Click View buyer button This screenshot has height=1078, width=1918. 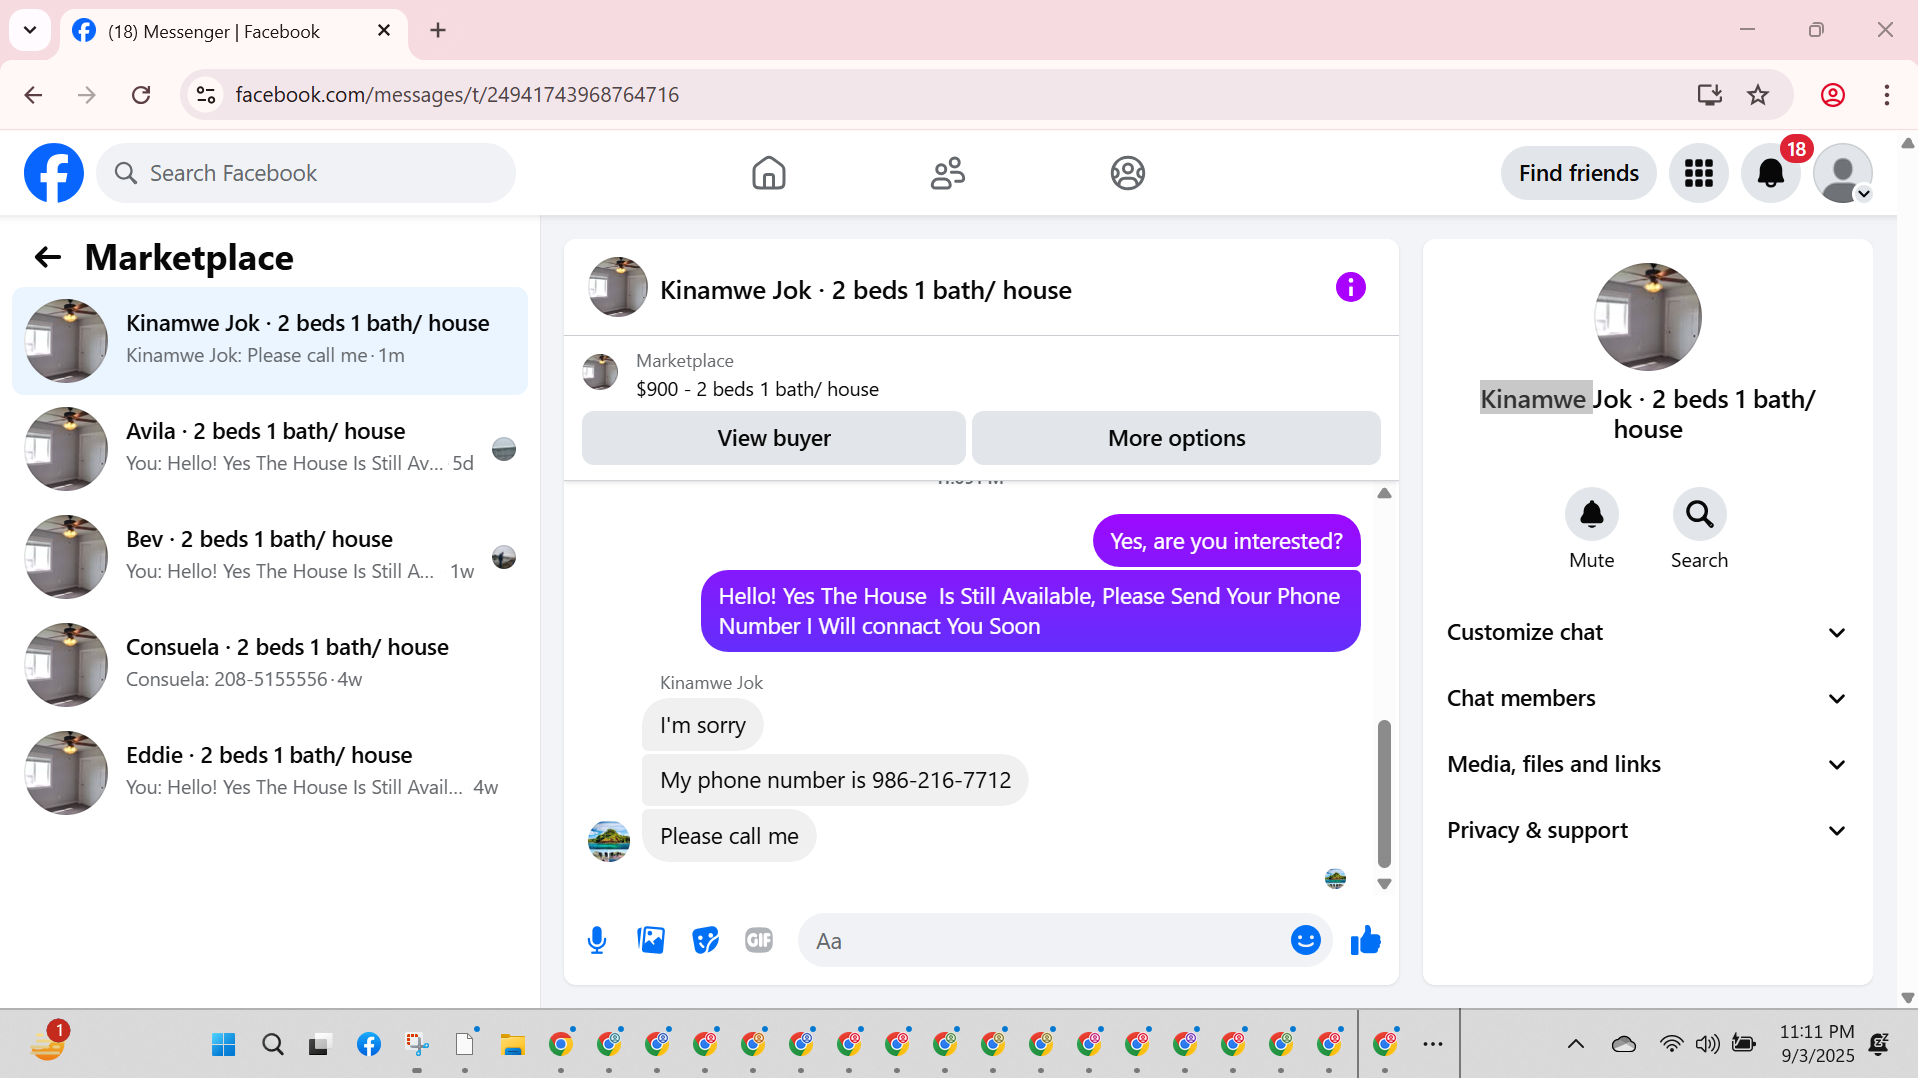(773, 438)
